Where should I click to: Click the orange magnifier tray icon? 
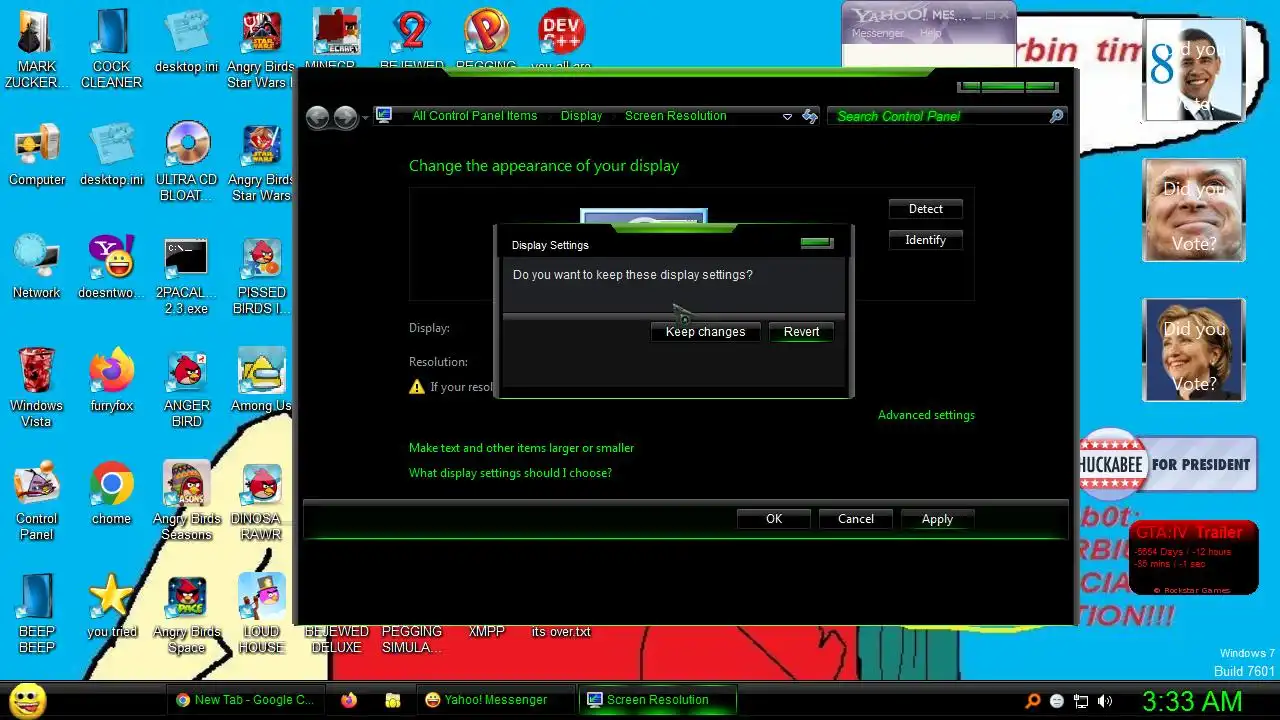click(x=1033, y=701)
